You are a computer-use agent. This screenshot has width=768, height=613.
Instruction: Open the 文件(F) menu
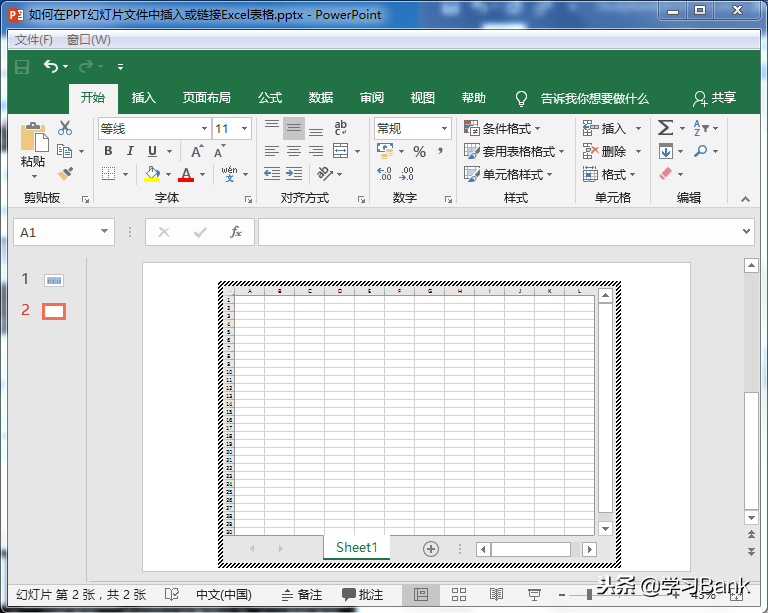(34, 40)
